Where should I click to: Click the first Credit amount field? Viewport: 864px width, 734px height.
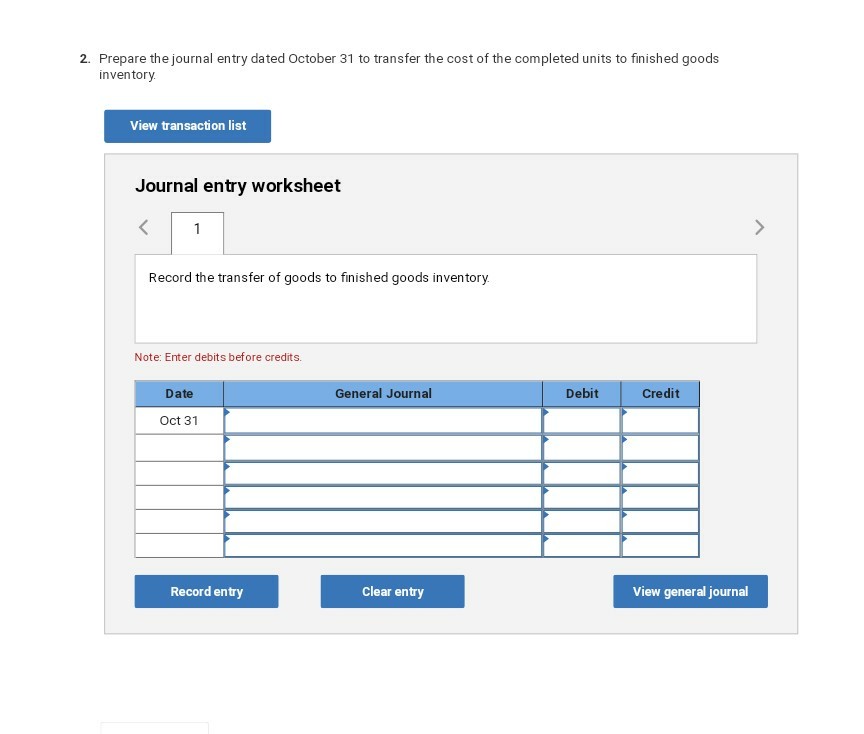[659, 421]
